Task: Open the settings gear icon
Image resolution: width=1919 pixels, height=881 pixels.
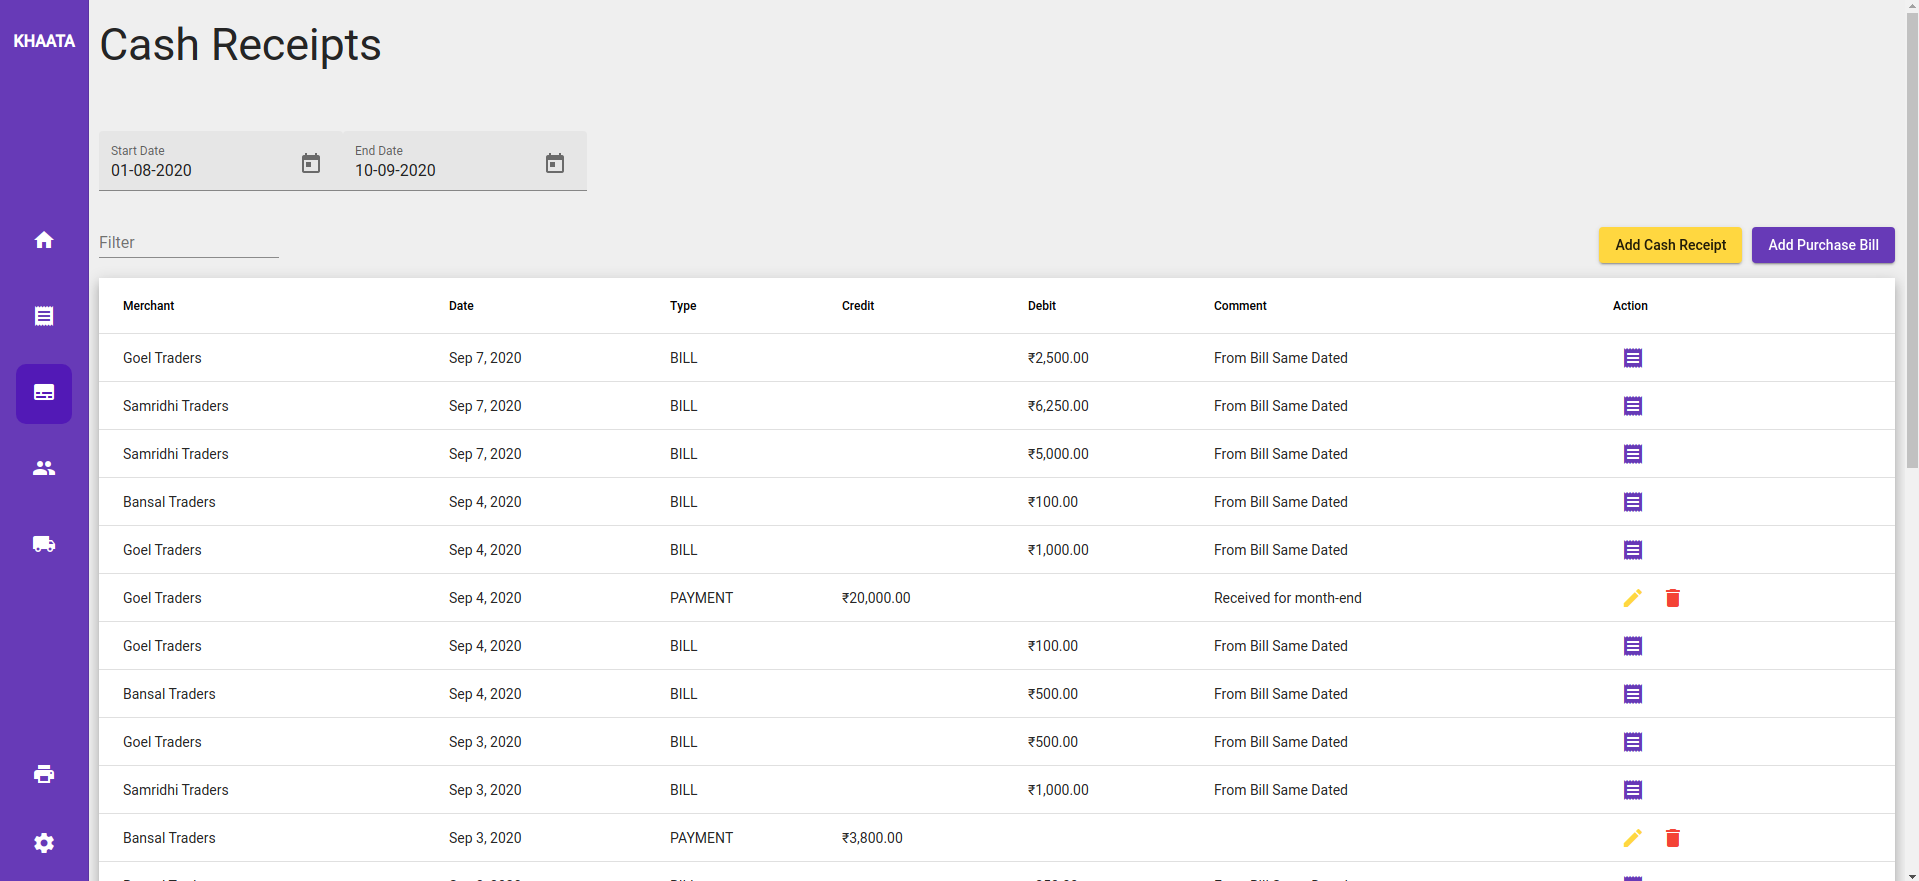Action: click(x=44, y=843)
